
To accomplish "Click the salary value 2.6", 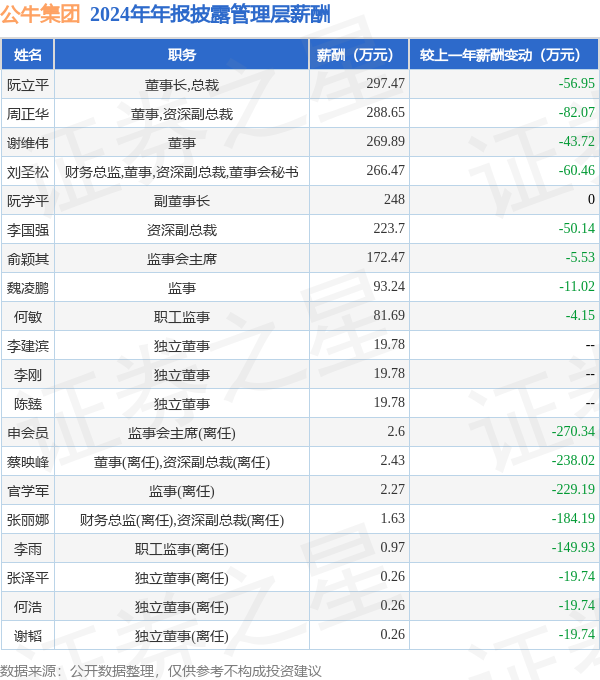I will (396, 432).
